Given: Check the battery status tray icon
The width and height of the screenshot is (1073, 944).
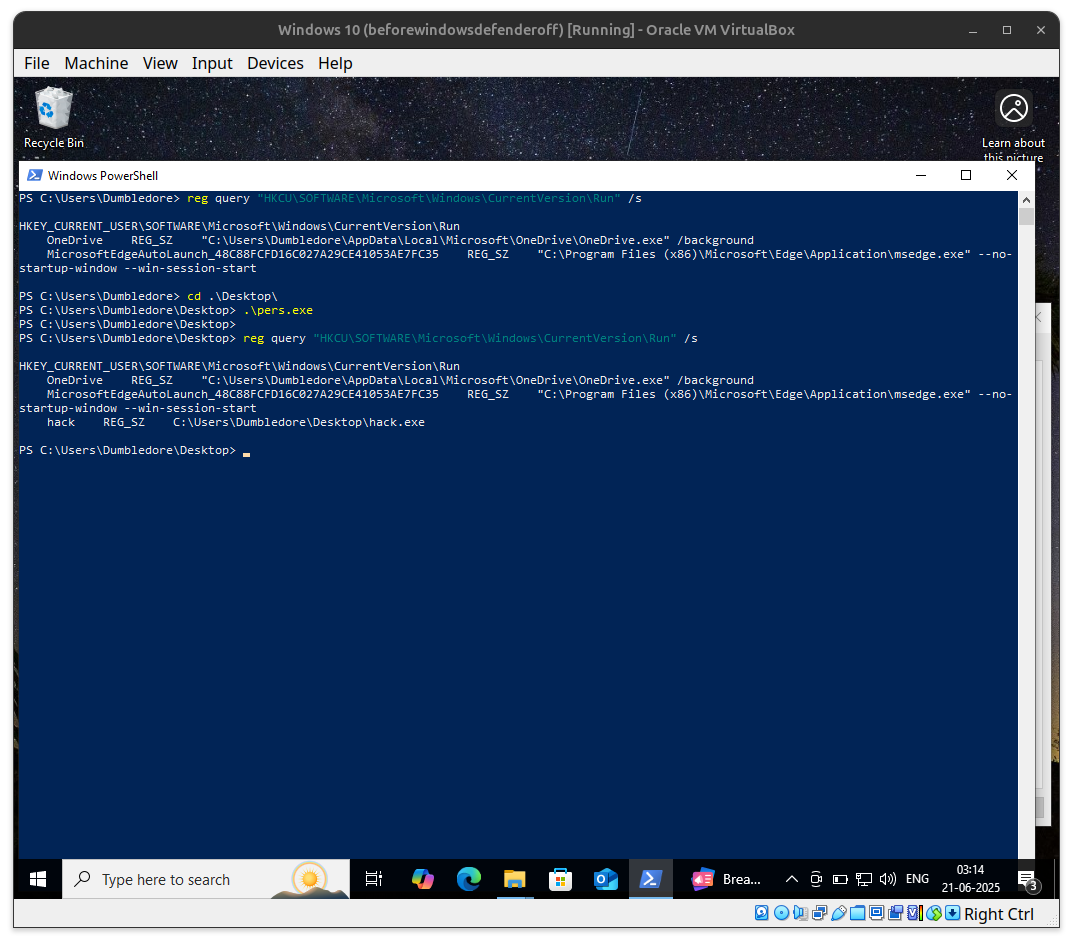Looking at the screenshot, I should pos(840,879).
